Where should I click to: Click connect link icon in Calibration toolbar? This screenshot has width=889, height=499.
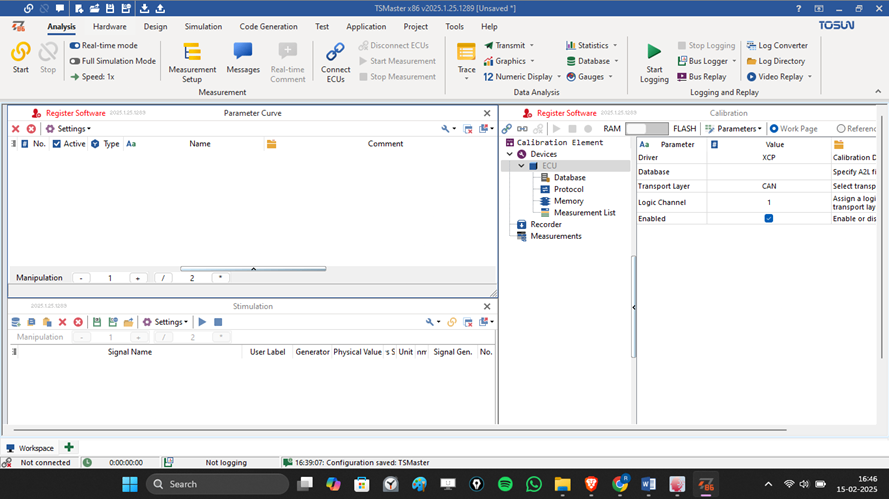507,129
